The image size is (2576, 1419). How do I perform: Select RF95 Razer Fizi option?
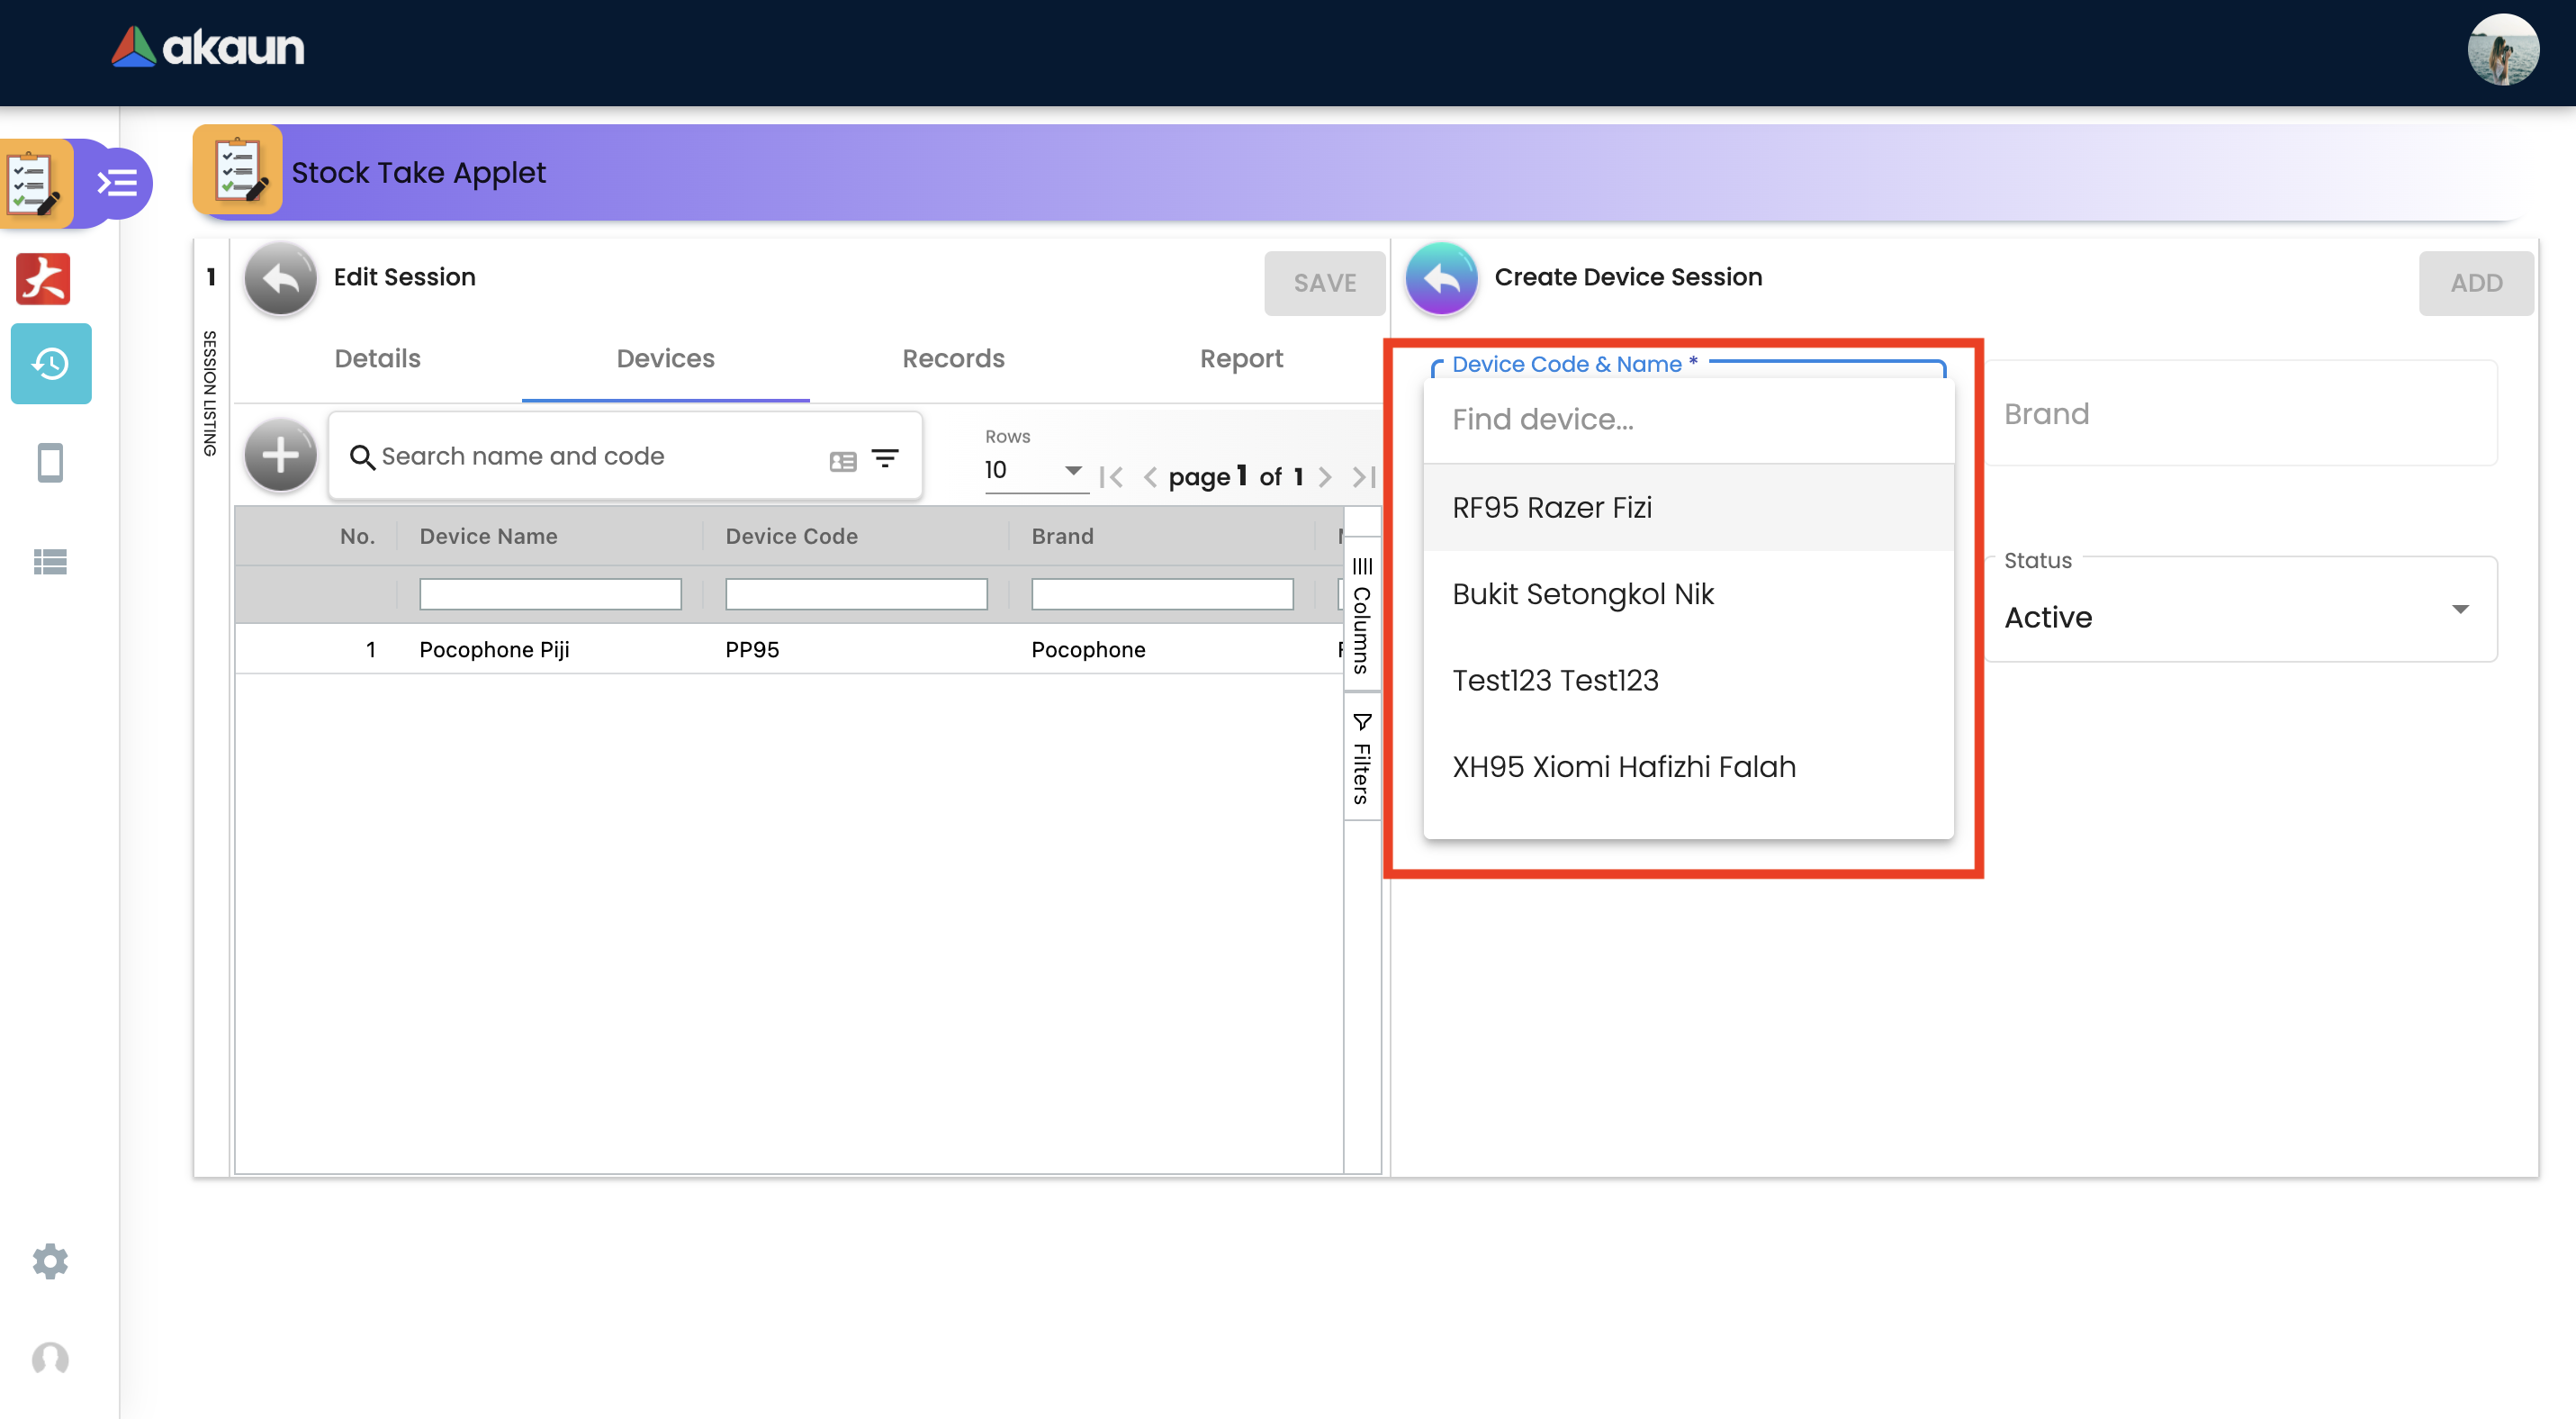(1551, 507)
